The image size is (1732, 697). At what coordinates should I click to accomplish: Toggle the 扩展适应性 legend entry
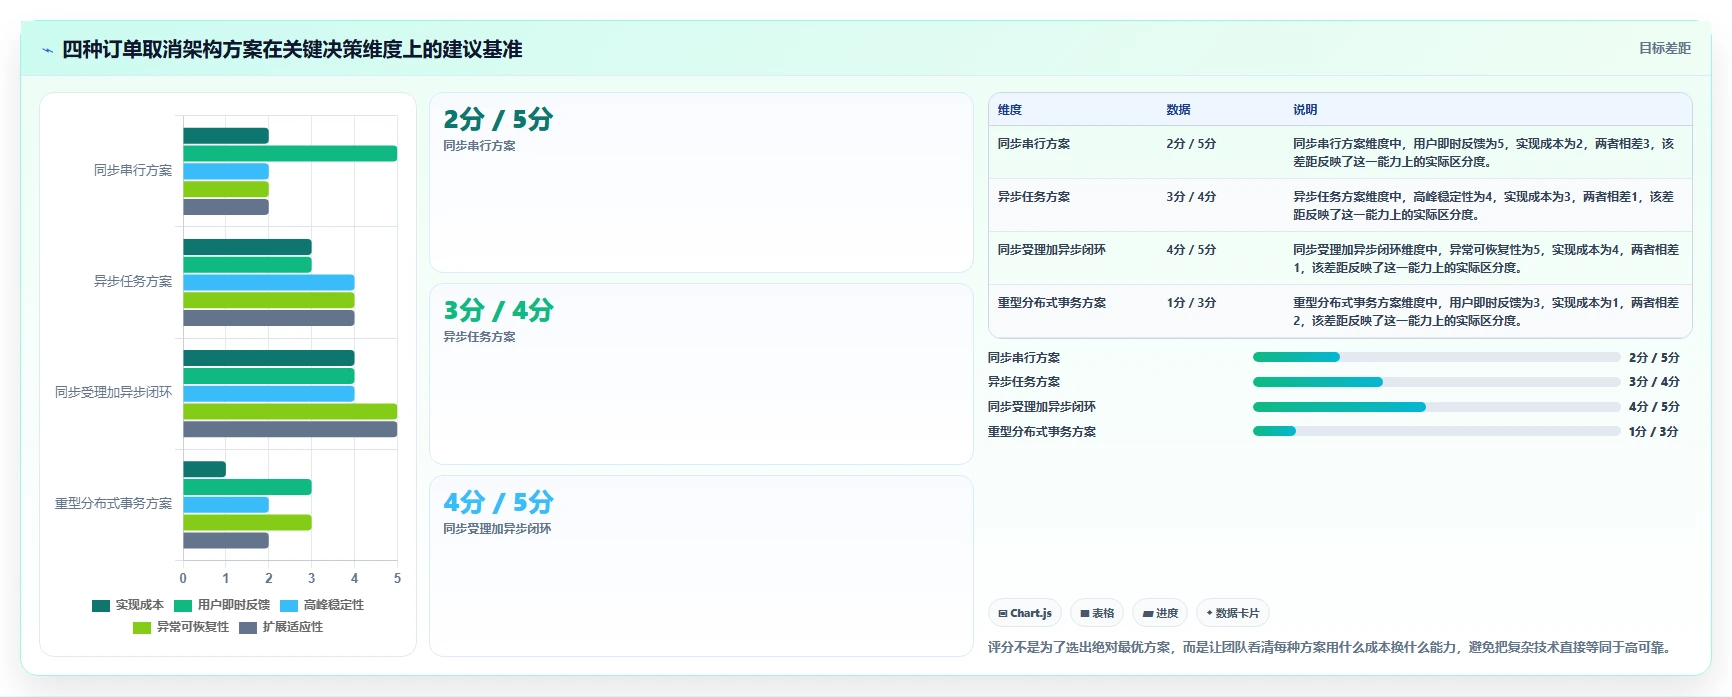tap(281, 627)
